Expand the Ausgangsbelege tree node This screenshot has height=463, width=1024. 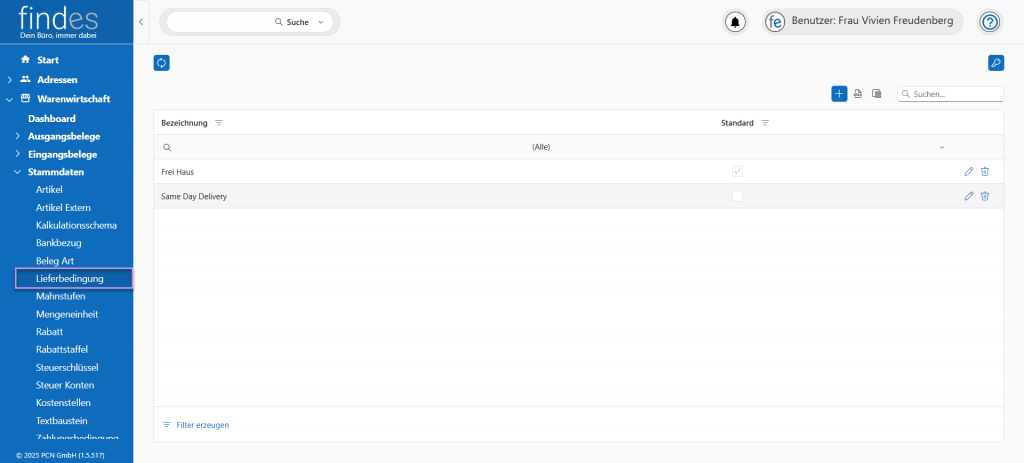[x=17, y=136]
